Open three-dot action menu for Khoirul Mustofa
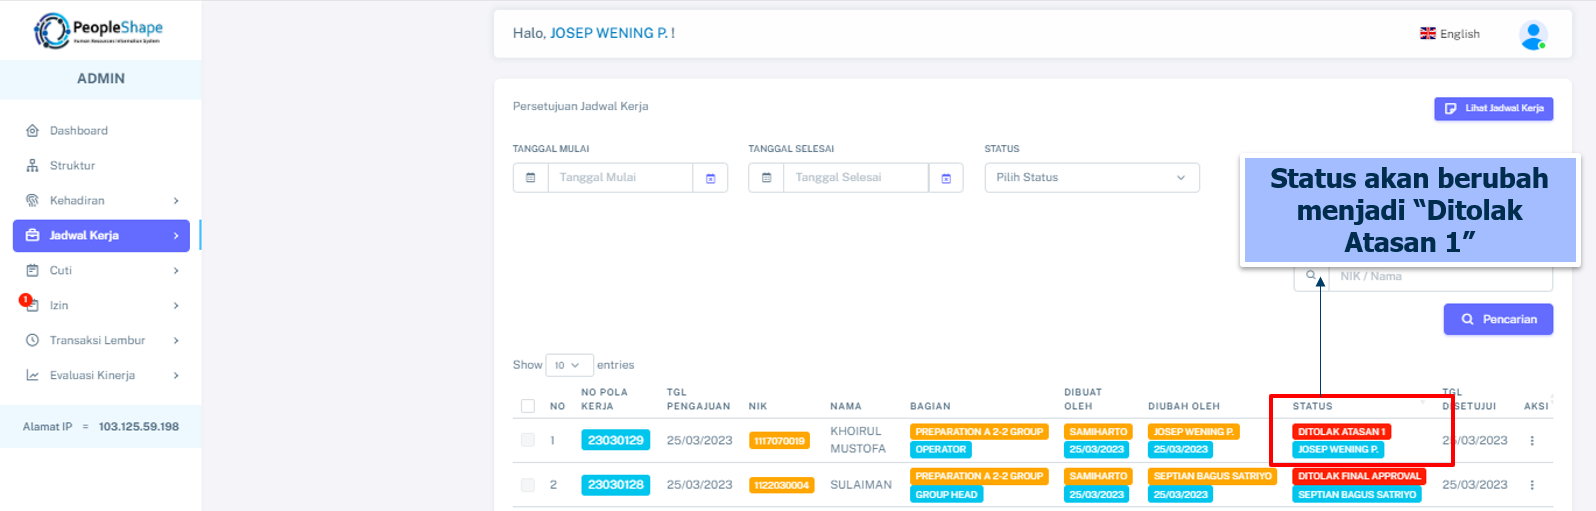The image size is (1596, 511). (1532, 441)
